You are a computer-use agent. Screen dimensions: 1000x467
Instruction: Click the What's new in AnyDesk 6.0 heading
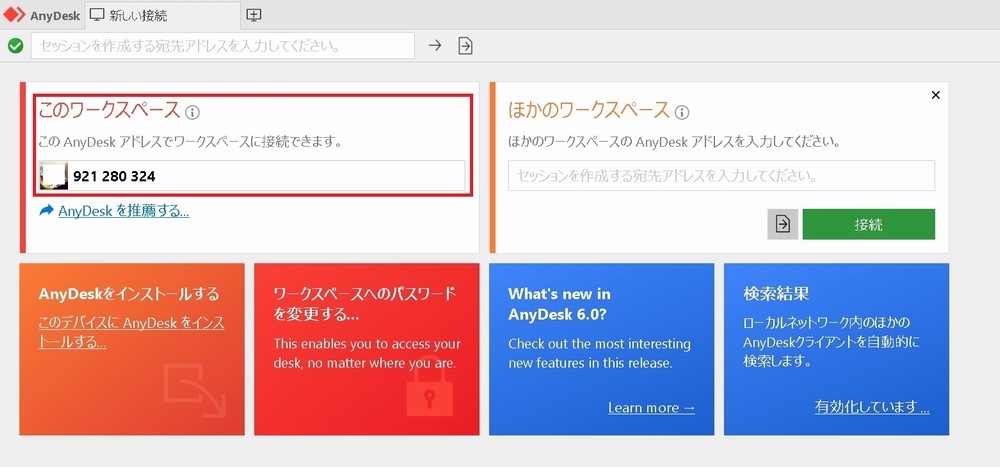(559, 304)
